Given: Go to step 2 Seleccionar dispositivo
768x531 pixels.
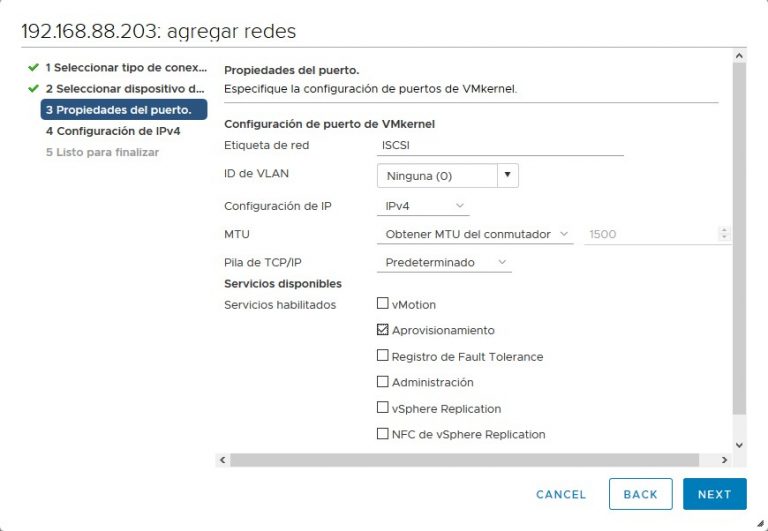Looking at the screenshot, I should pyautogui.click(x=125, y=89).
